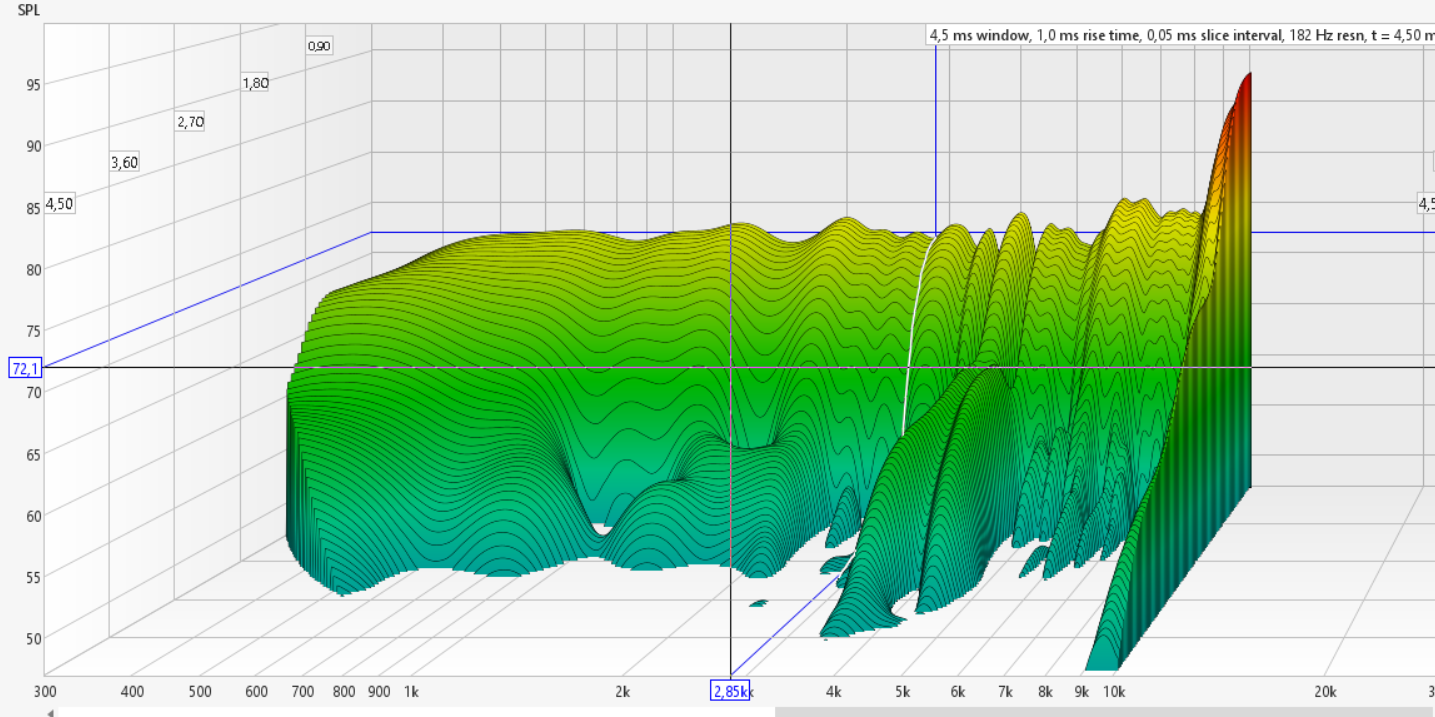Viewport: 1435px width, 717px height.
Task: Click the waterfall legend text starting '4,5 ms window'
Action: 1180,35
